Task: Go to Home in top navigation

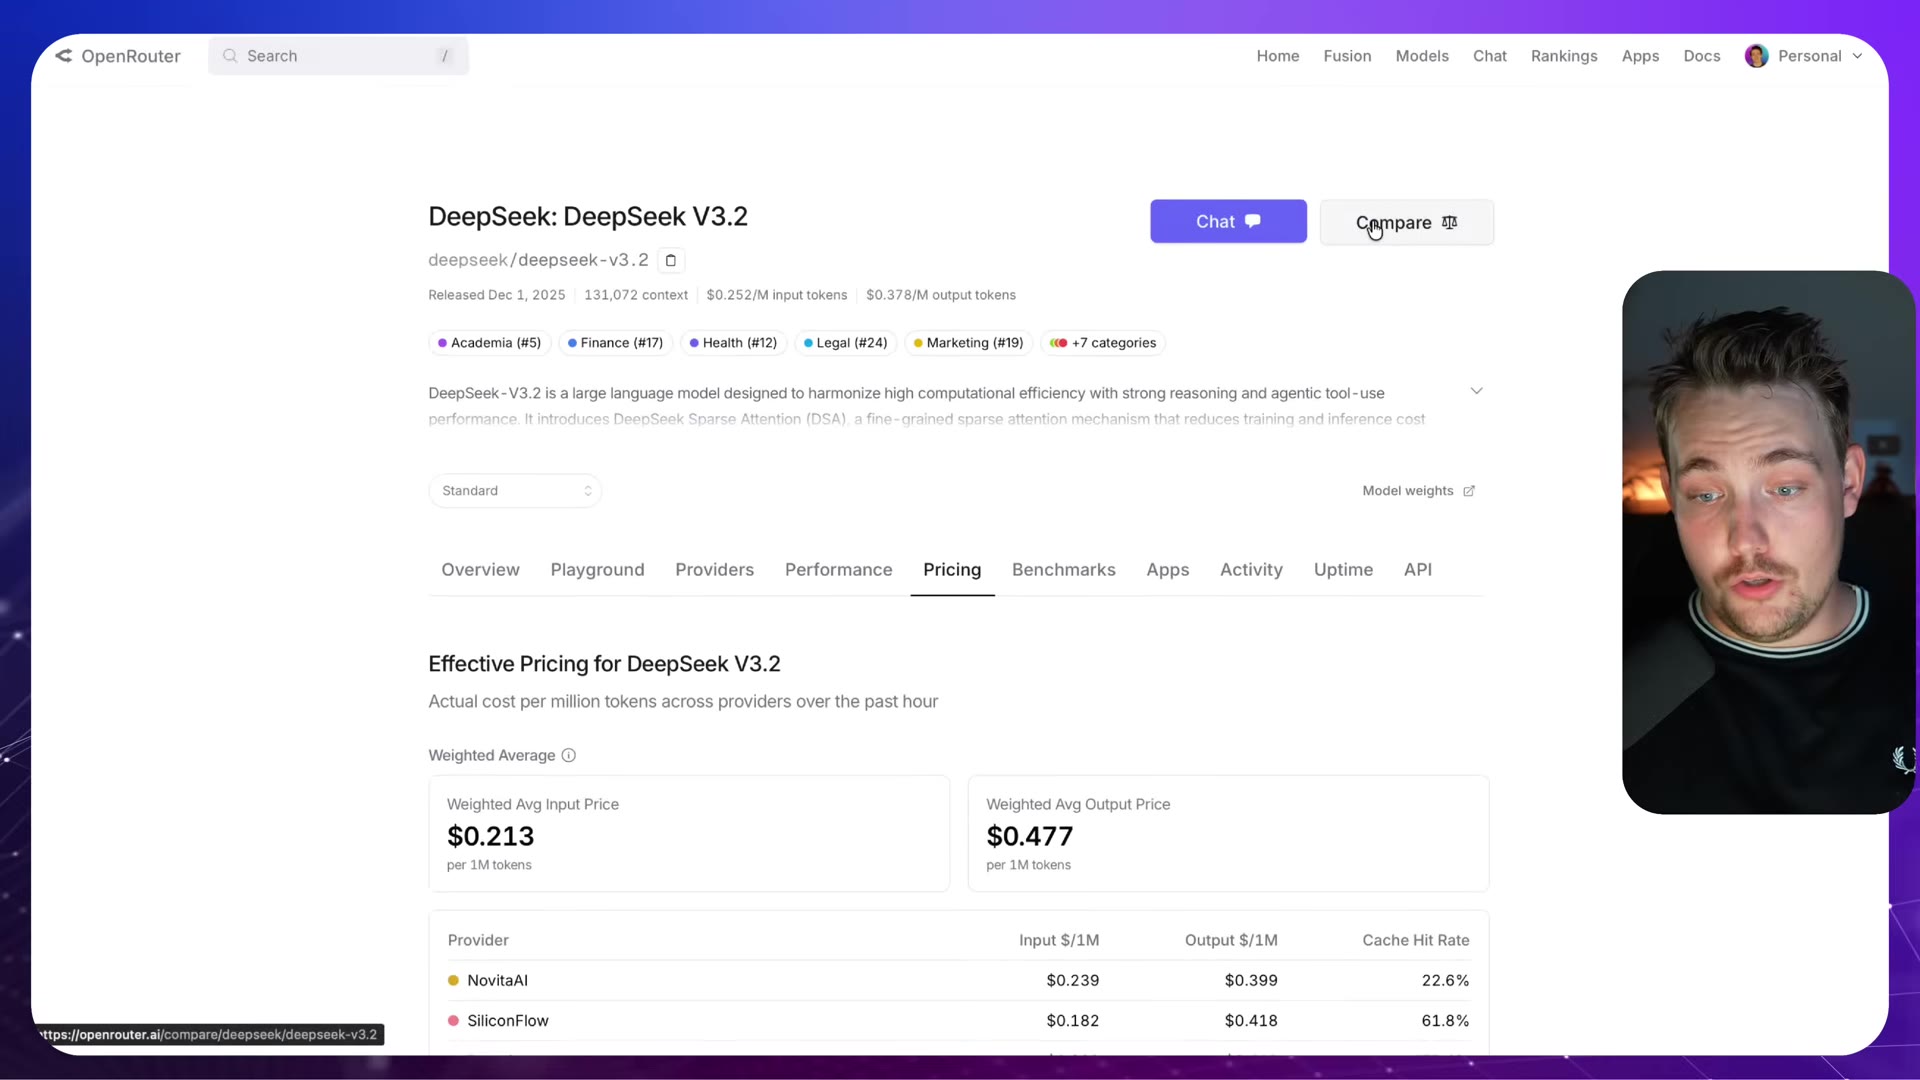Action: [1278, 56]
